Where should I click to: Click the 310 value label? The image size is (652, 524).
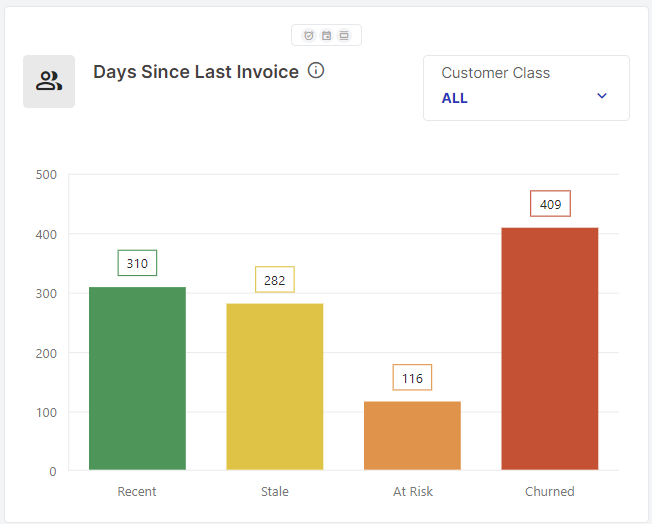click(137, 264)
